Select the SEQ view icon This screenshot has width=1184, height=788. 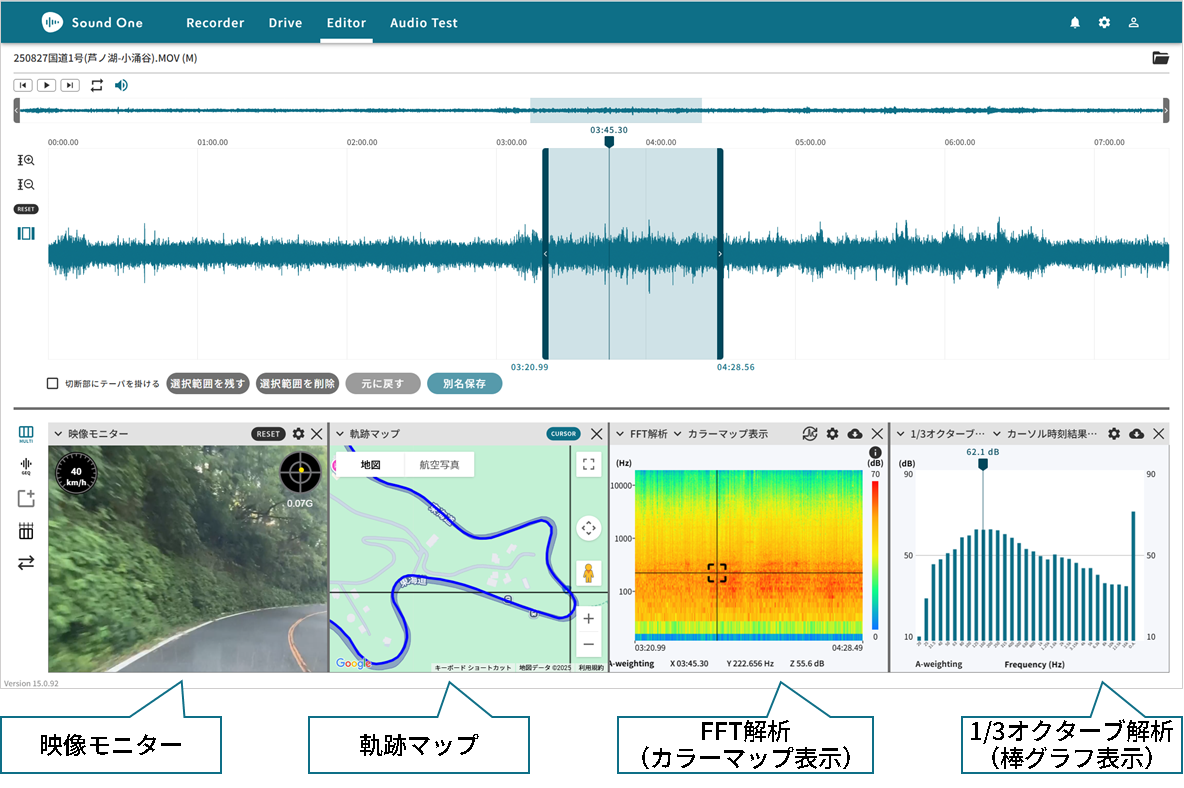click(26, 466)
